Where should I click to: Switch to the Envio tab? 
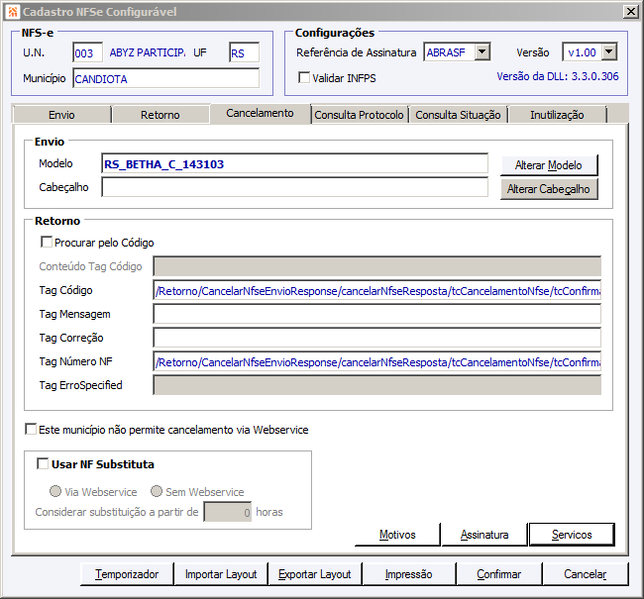coord(62,115)
